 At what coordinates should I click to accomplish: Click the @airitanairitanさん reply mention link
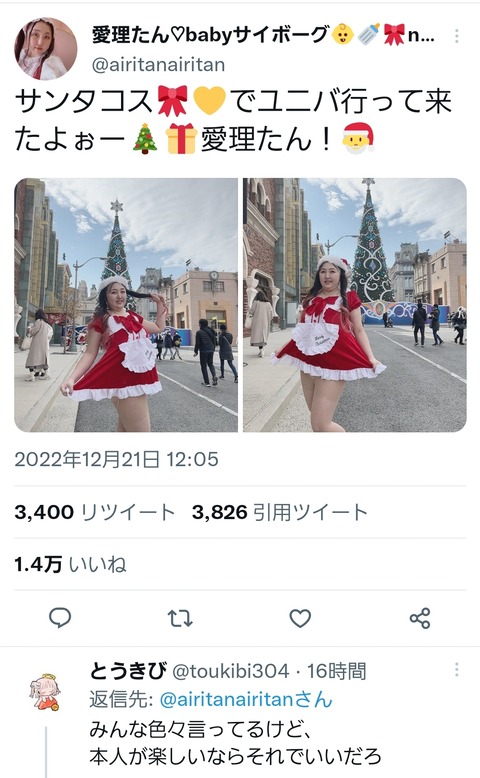(246, 700)
